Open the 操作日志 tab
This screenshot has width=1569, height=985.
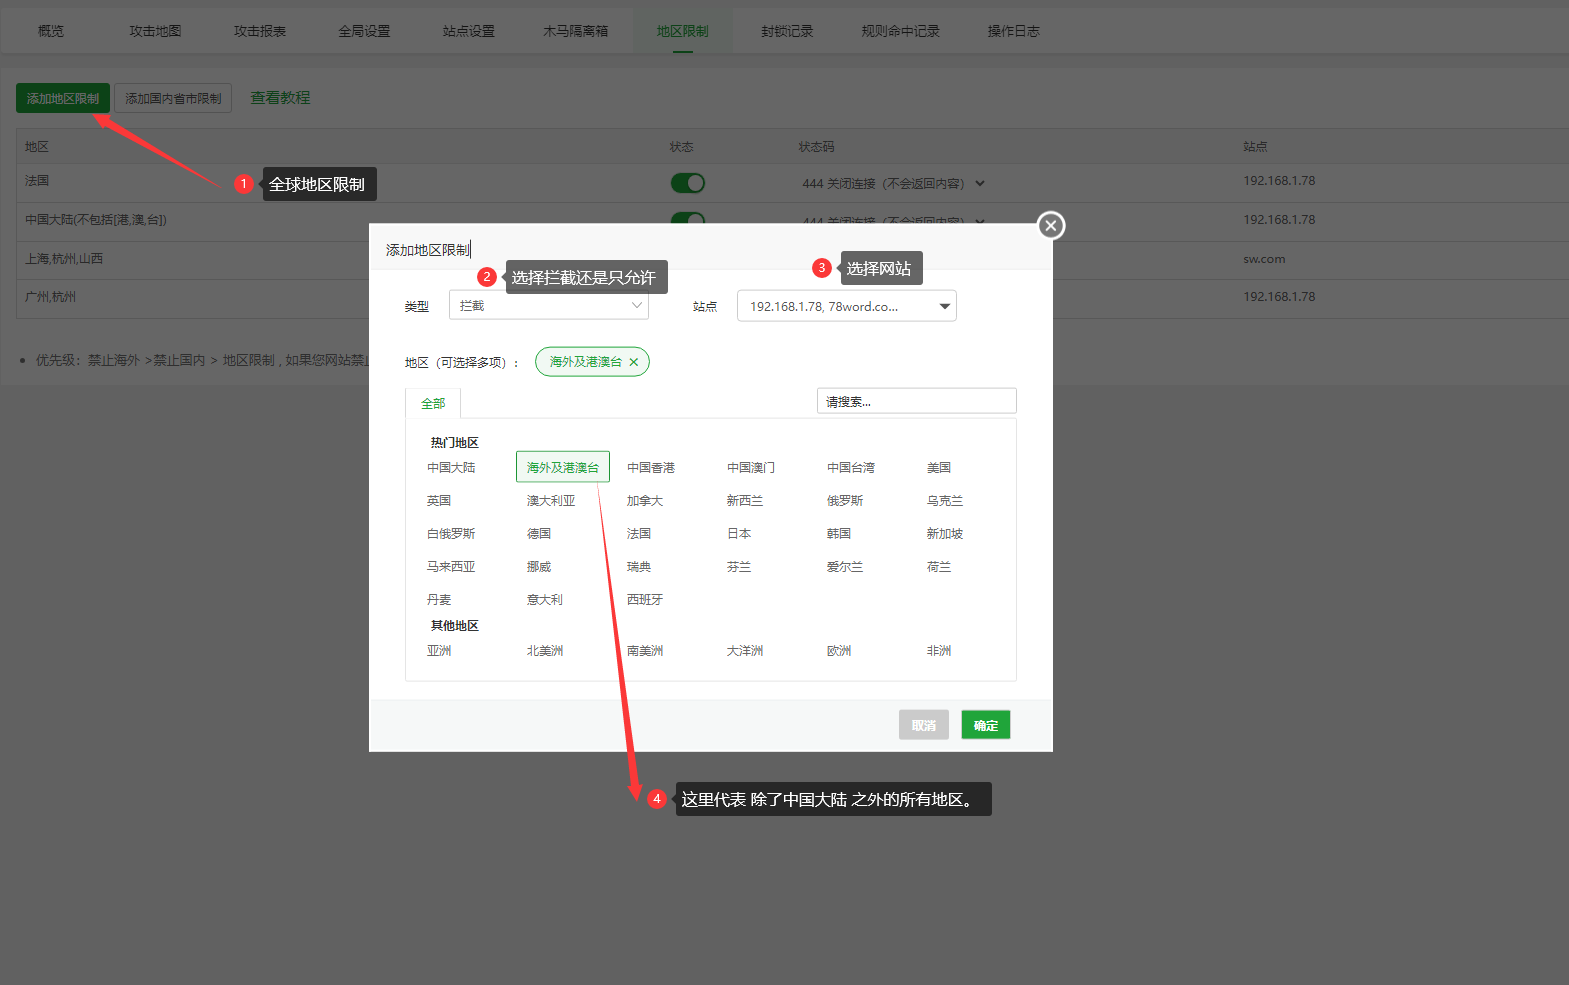[x=1013, y=31]
